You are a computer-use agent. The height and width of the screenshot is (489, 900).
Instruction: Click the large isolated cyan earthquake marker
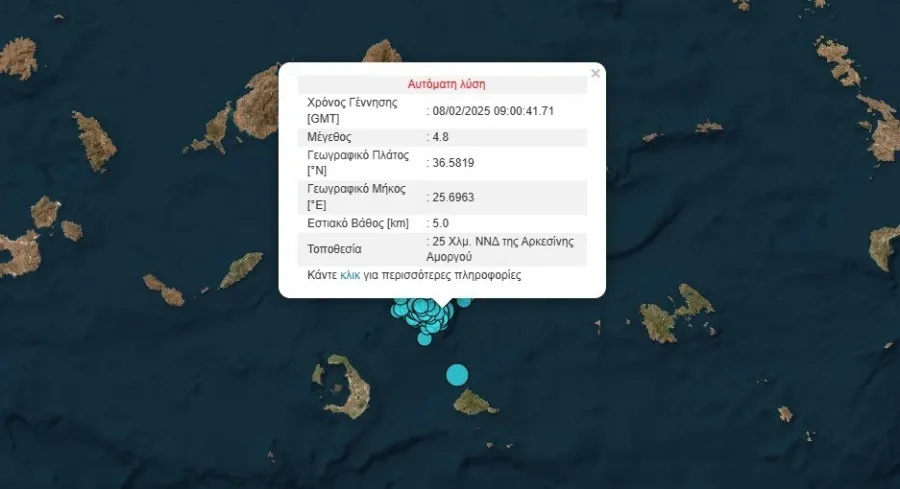click(x=457, y=375)
